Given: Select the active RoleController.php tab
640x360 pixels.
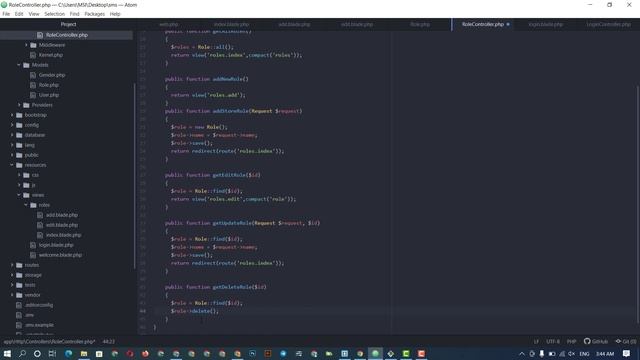Looking at the screenshot, I should (x=482, y=24).
